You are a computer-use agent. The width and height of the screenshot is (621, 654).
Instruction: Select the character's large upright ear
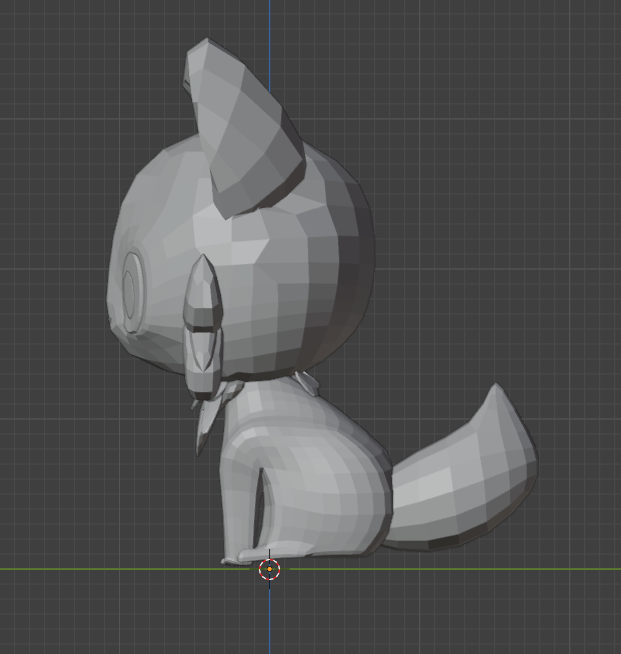[x=245, y=135]
